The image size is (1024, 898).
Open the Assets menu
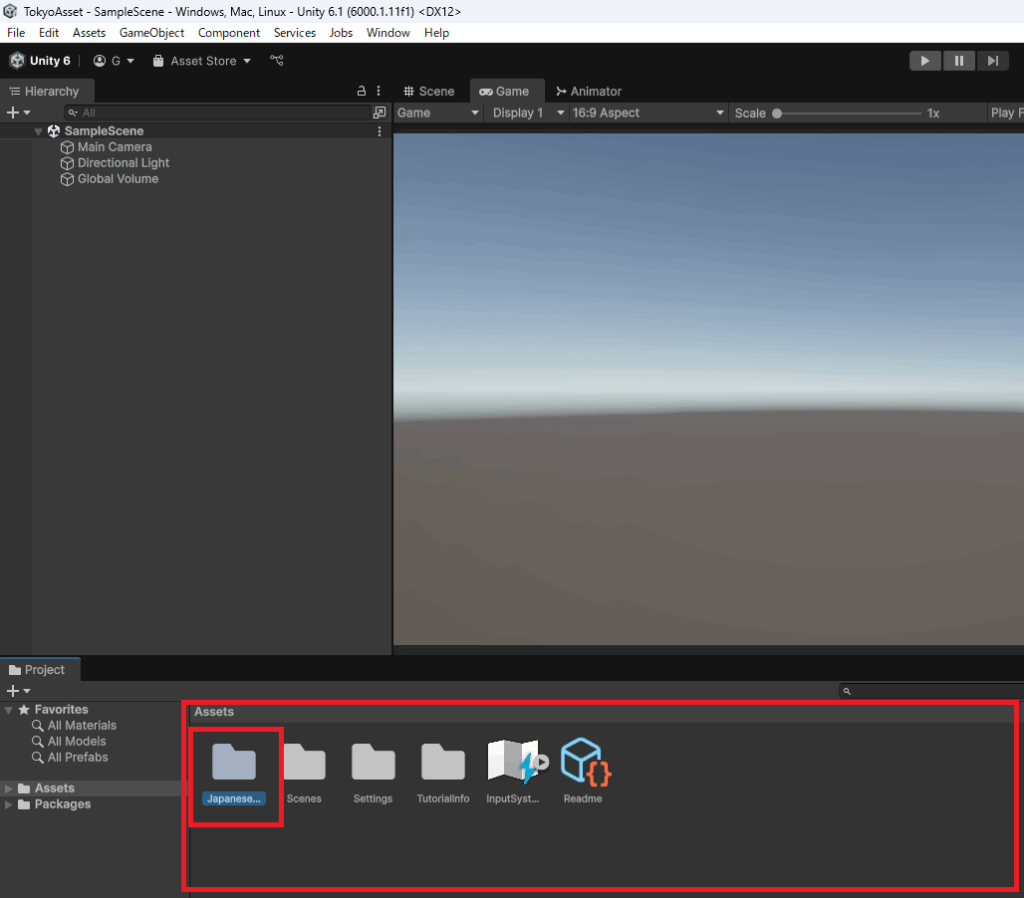[x=89, y=33]
